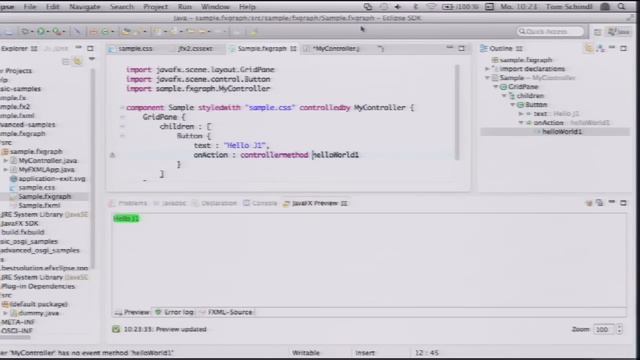This screenshot has height=360, width=640.
Task: Open the Debug dropdown arrow
Action: pos(32,32)
